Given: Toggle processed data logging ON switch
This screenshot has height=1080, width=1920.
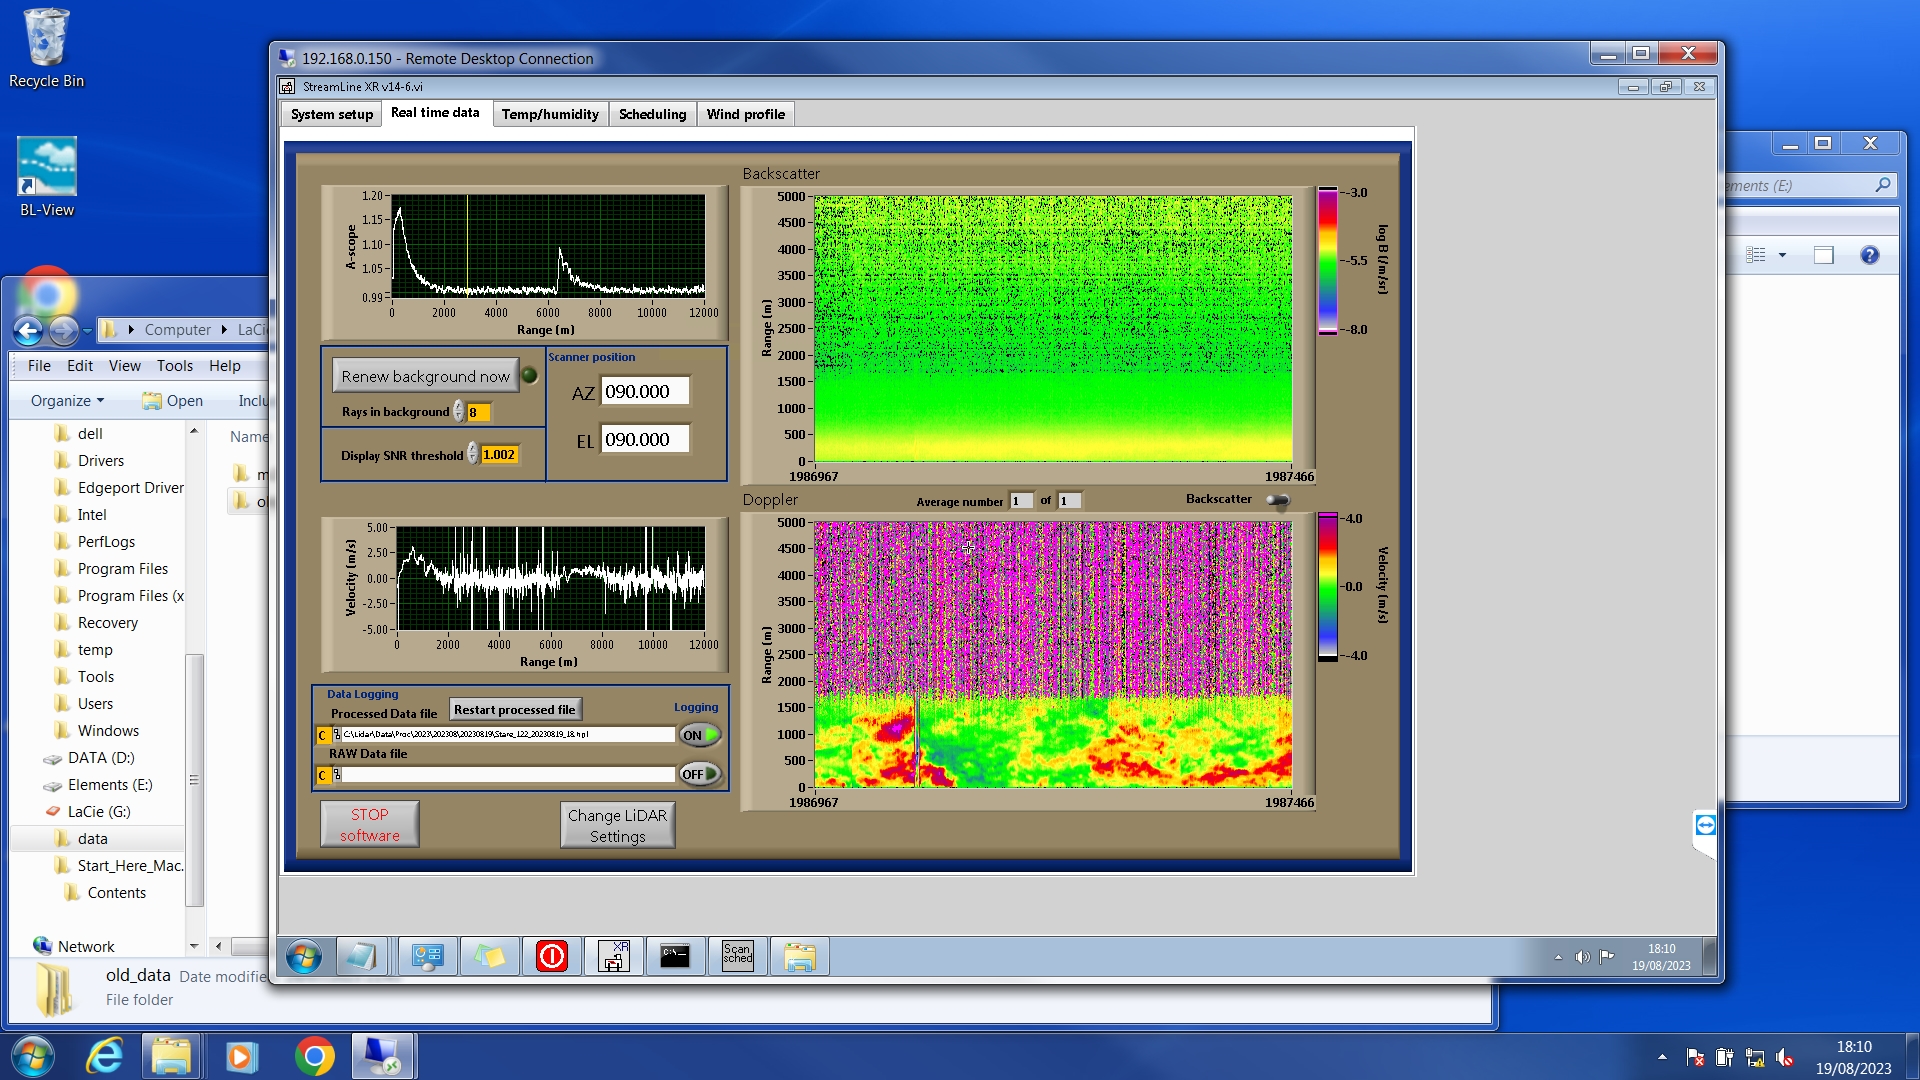Looking at the screenshot, I should point(700,735).
